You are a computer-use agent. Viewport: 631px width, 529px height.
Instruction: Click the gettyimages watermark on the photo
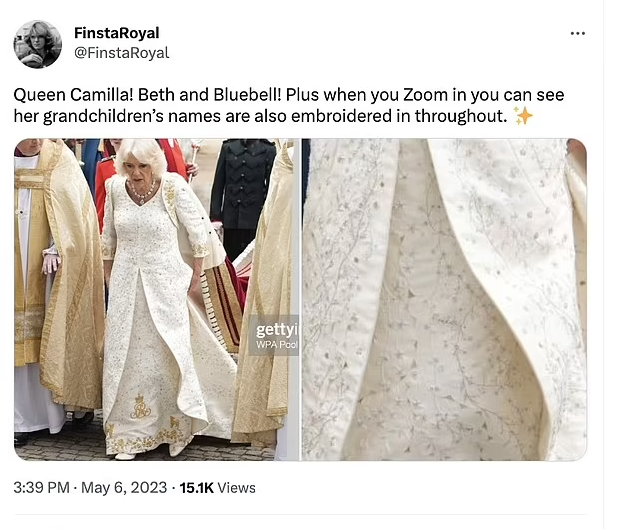(276, 330)
